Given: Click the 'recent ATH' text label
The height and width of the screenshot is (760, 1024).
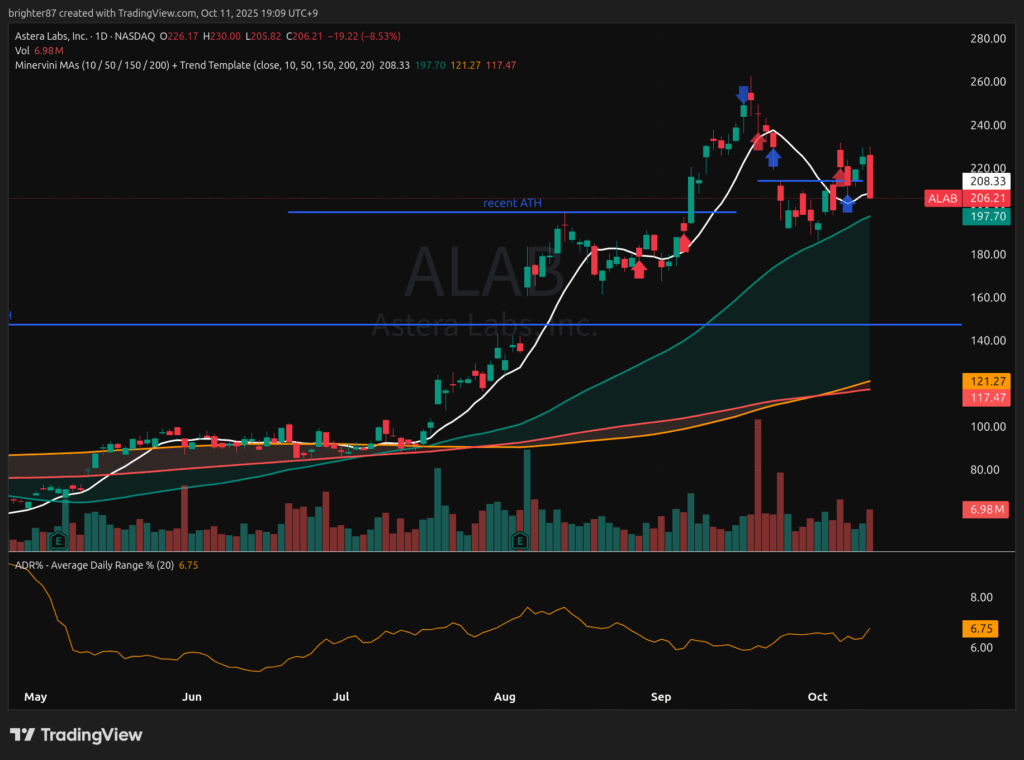Looking at the screenshot, I should pos(513,203).
